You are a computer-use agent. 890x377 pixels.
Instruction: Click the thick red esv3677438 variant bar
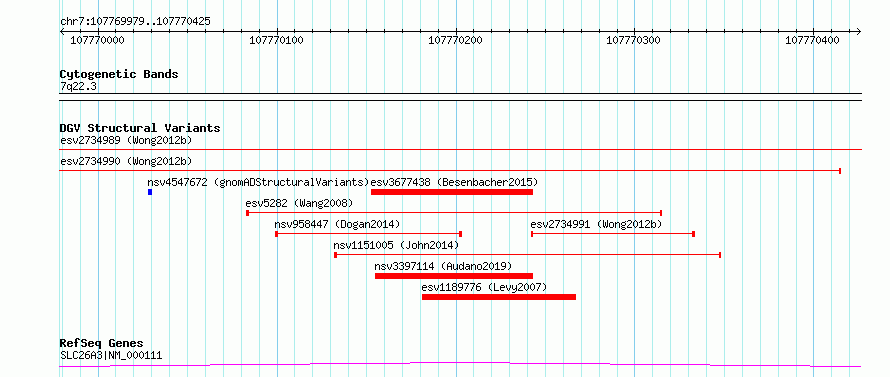[452, 192]
